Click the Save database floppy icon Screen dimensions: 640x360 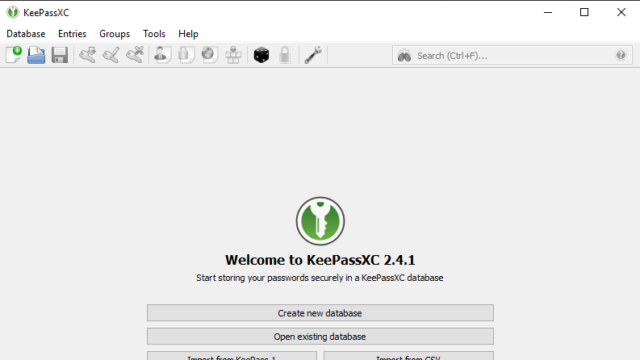(x=60, y=55)
